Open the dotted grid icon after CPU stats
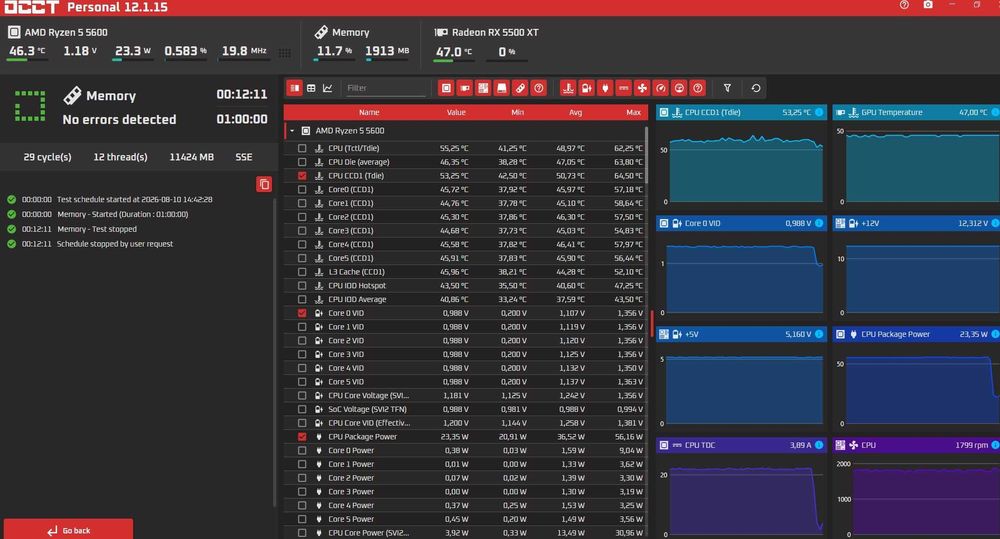Screen dimensions: 1000x539 pyautogui.click(x=285, y=53)
